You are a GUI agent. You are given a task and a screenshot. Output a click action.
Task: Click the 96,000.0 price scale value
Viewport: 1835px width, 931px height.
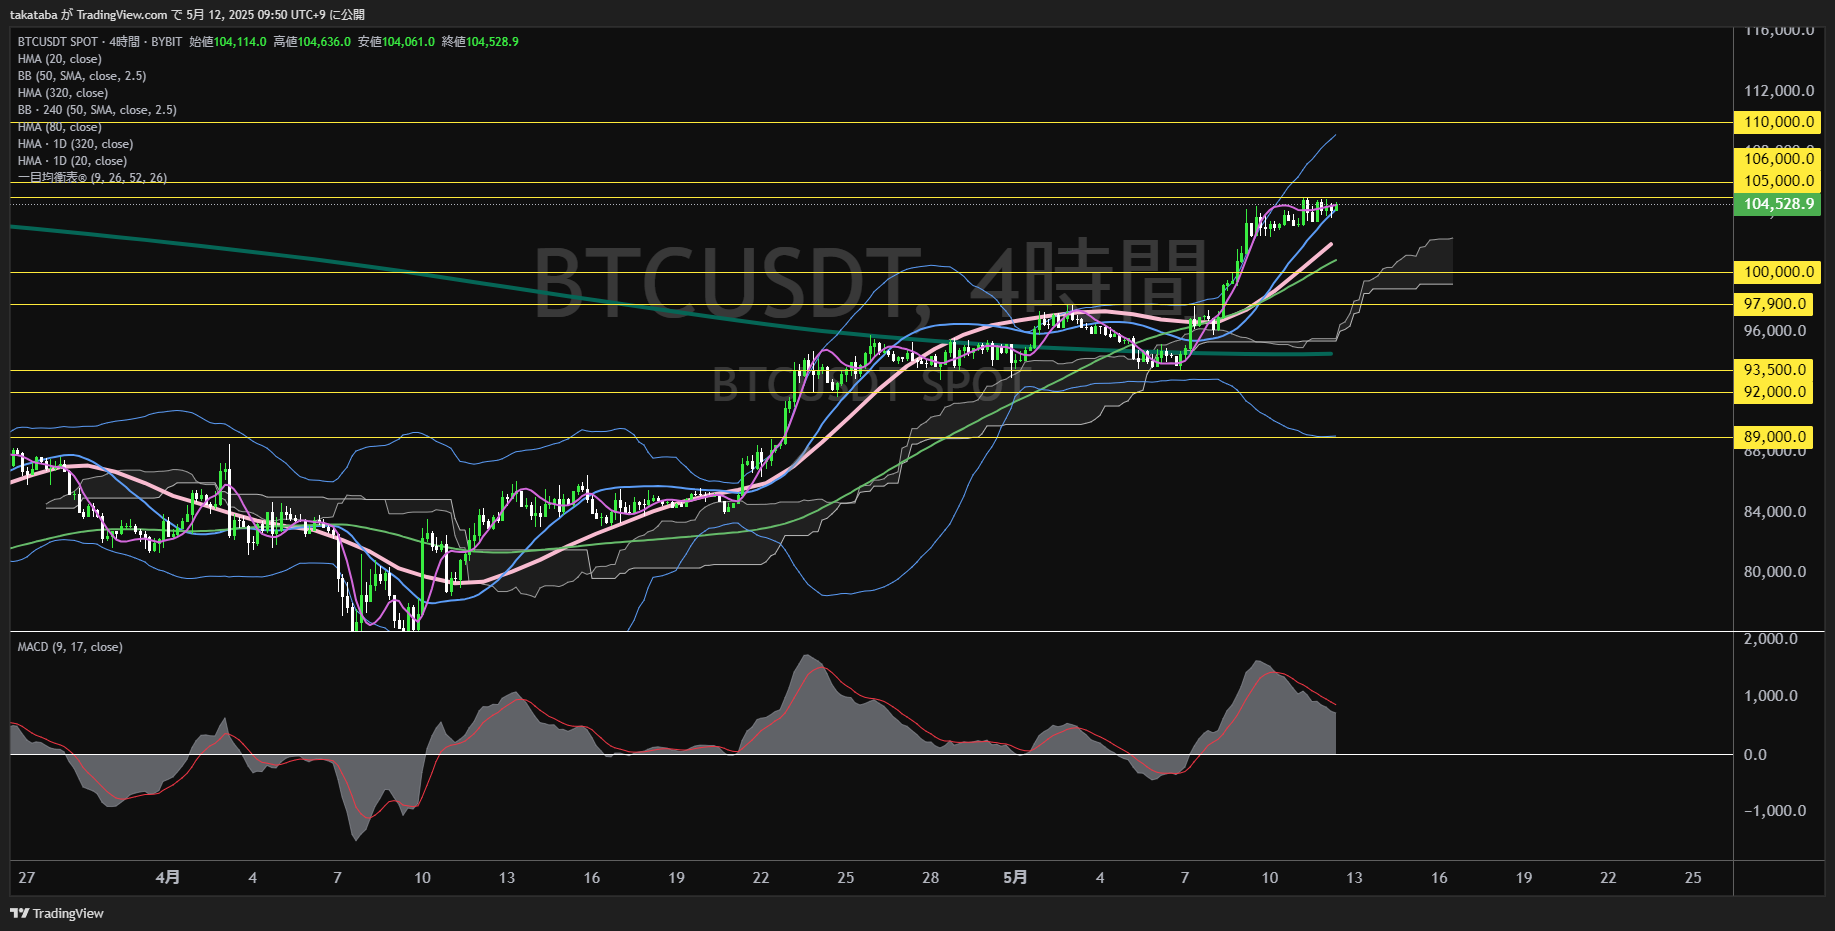tap(1775, 331)
